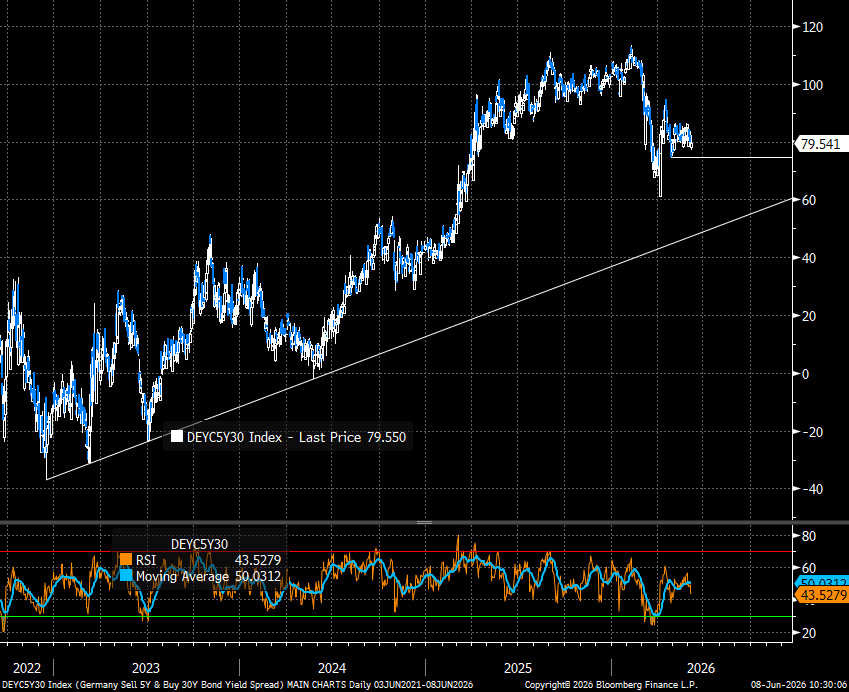
Task: Click the panel divider handle above the RSI pane
Action: pyautogui.click(x=424, y=523)
